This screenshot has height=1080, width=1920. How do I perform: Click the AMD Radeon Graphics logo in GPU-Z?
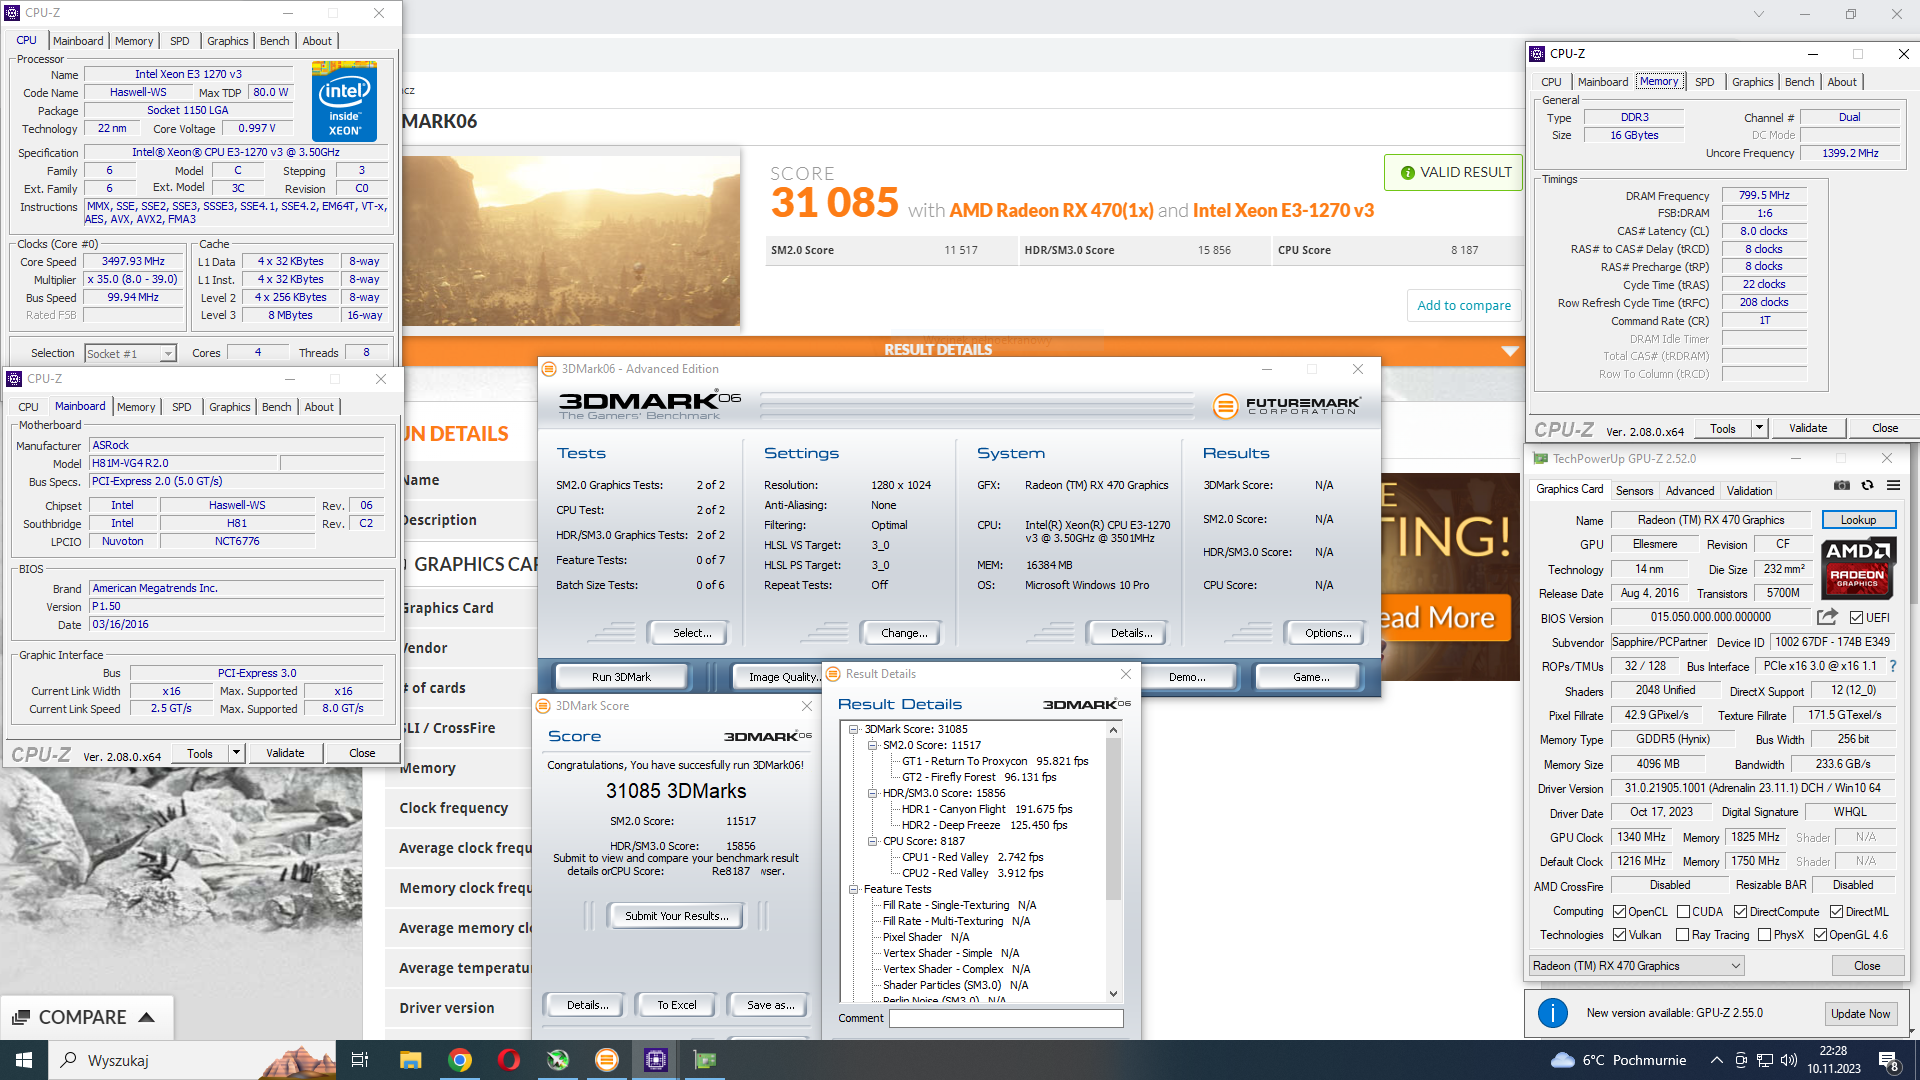(x=1858, y=567)
